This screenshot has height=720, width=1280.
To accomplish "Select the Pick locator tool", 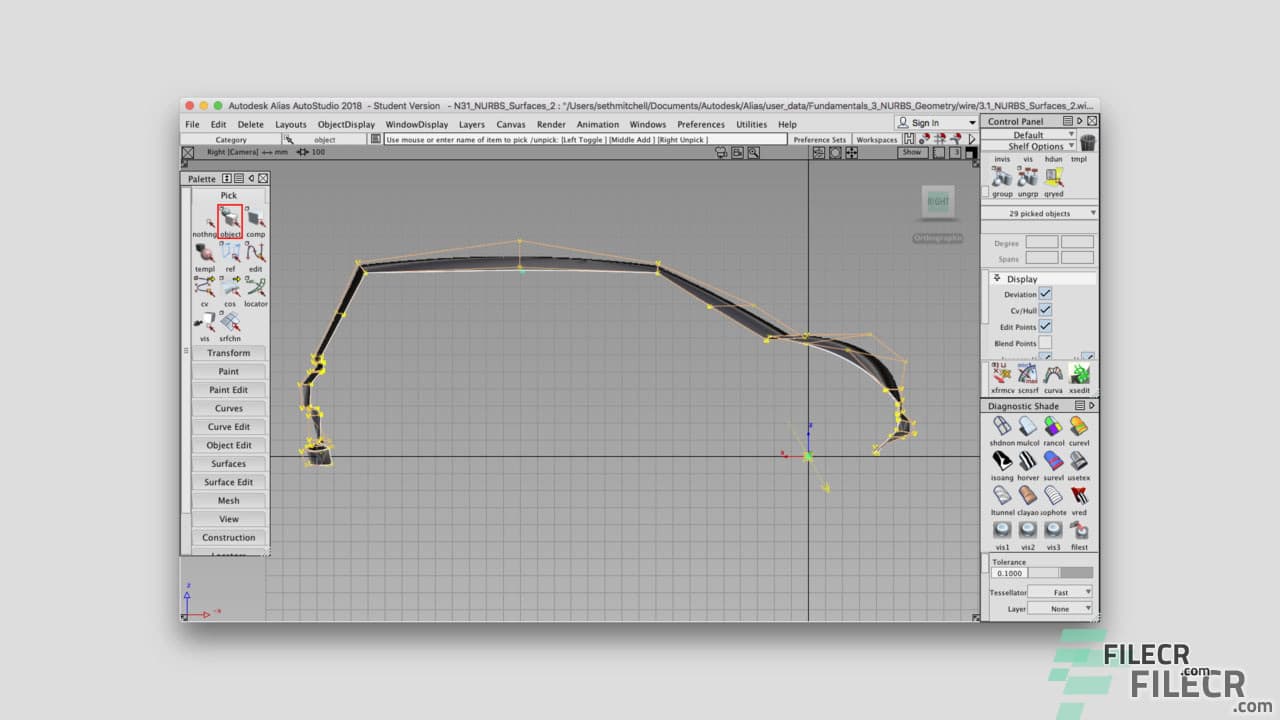I will [x=255, y=288].
